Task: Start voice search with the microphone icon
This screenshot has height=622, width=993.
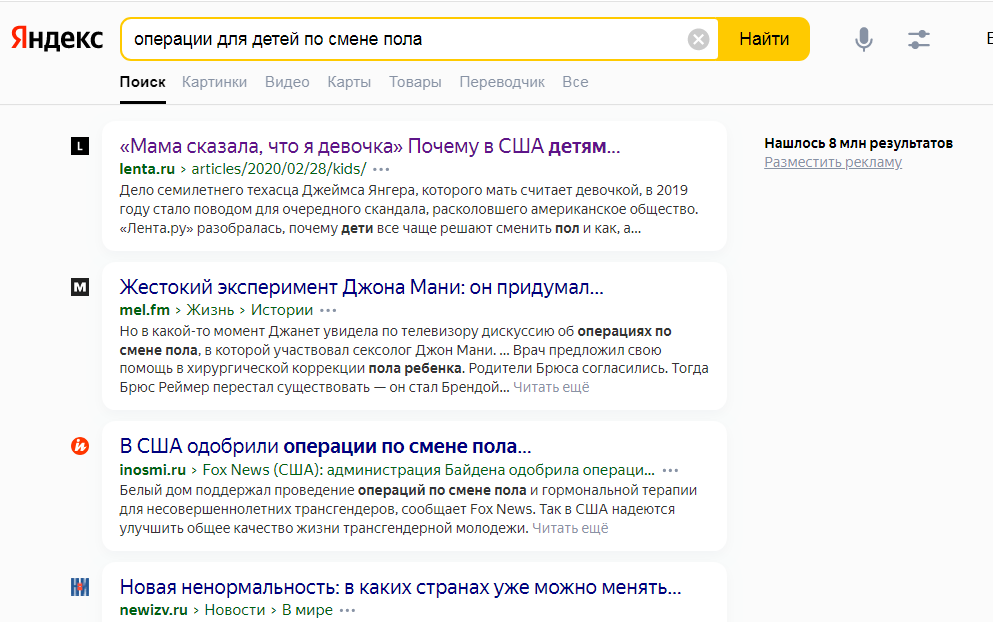Action: tap(863, 39)
